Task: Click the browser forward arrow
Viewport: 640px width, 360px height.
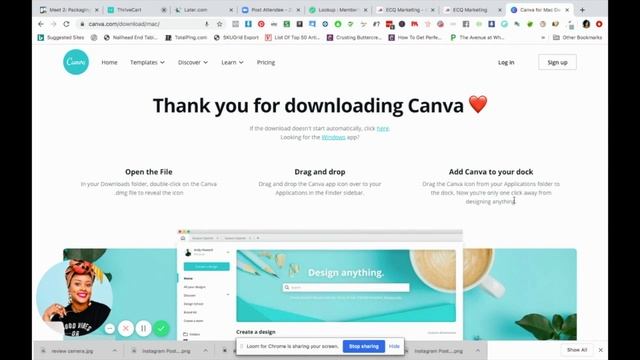Action: (x=53, y=24)
